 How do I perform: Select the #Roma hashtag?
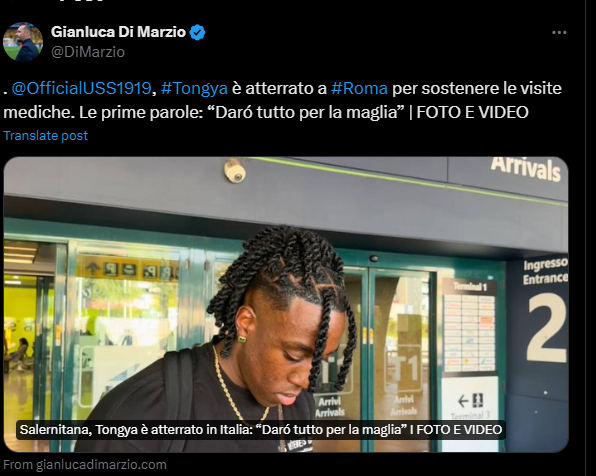(x=360, y=88)
